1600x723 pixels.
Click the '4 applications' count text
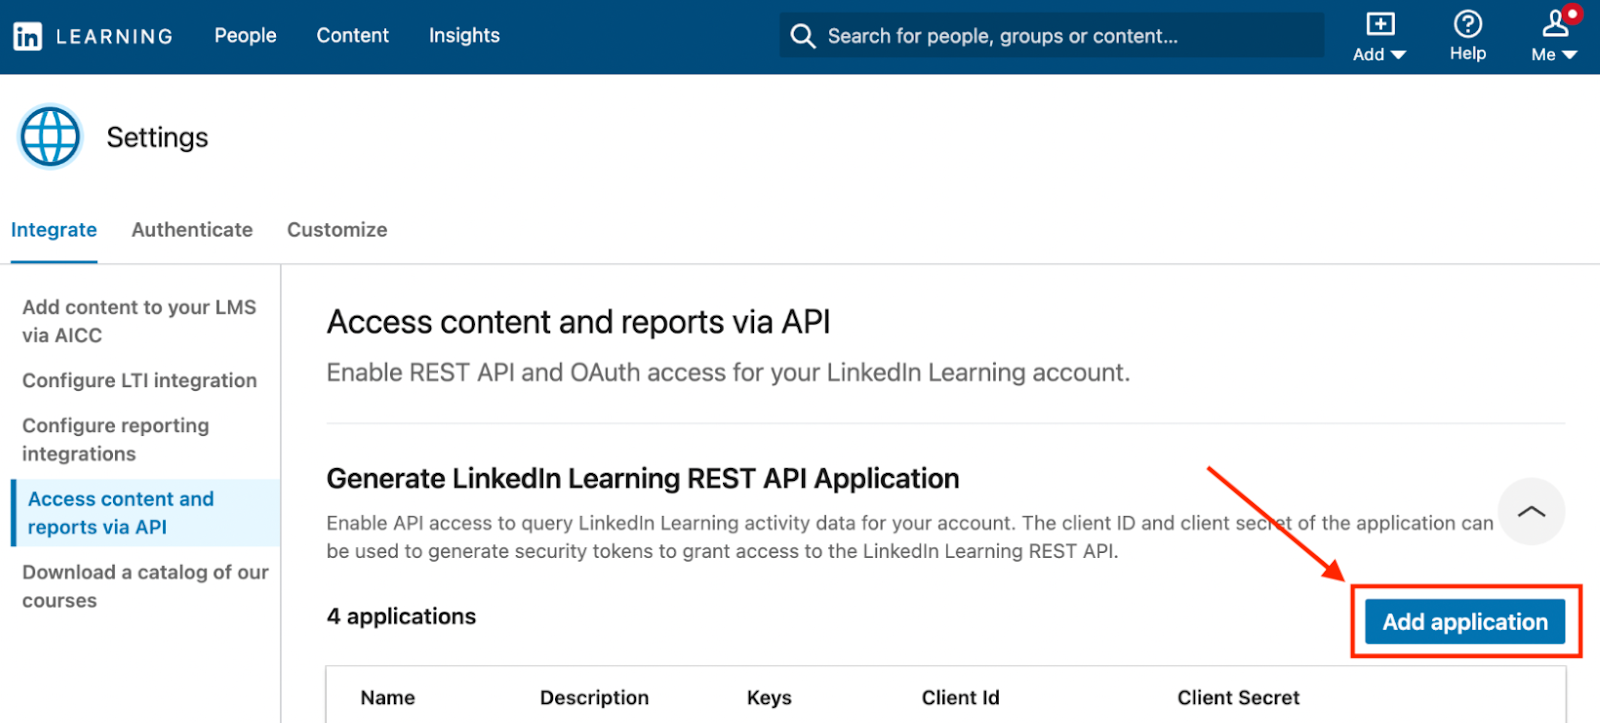[x=401, y=617]
